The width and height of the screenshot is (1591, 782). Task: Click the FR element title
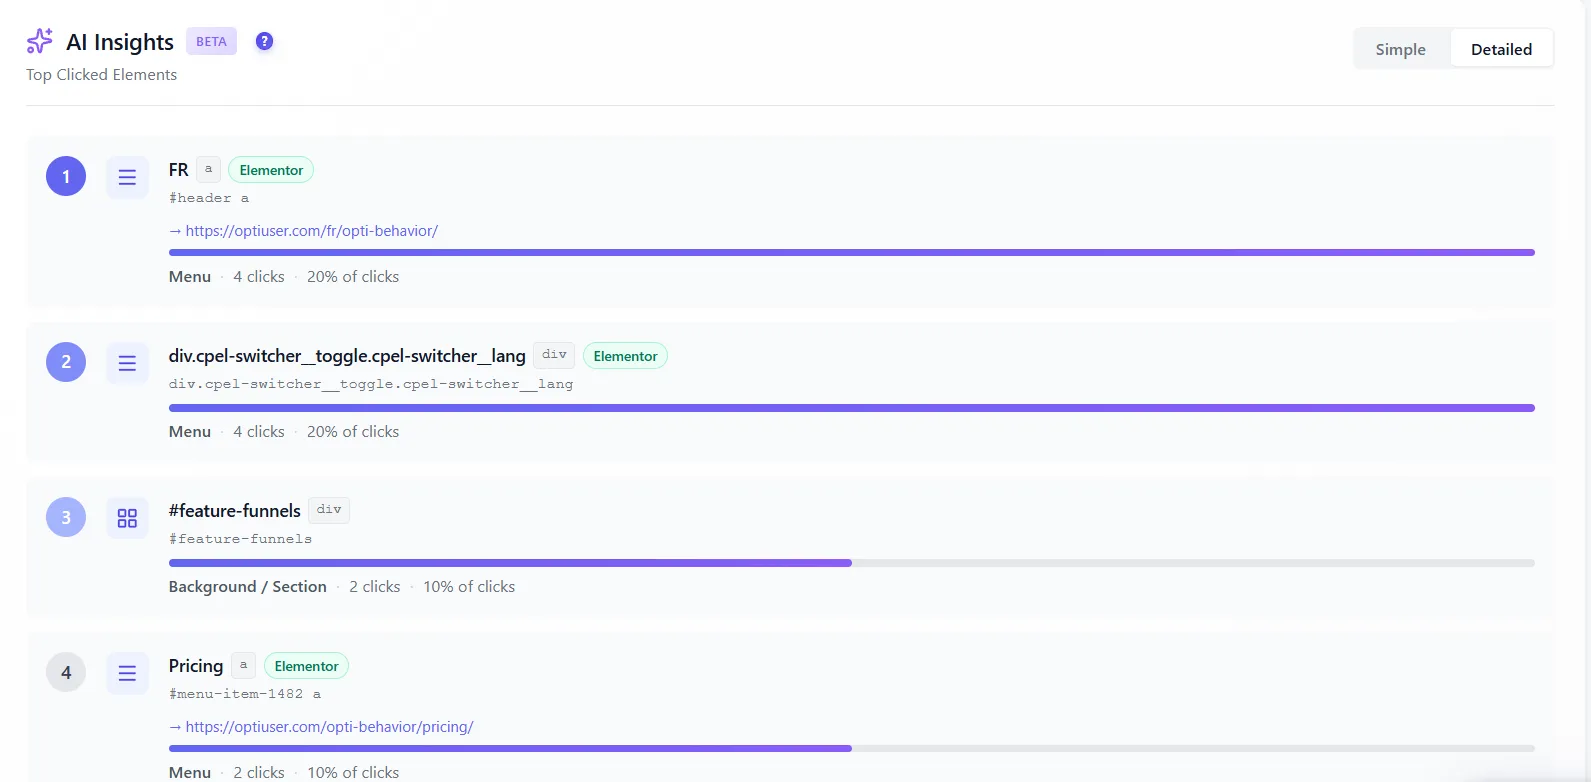click(x=179, y=170)
